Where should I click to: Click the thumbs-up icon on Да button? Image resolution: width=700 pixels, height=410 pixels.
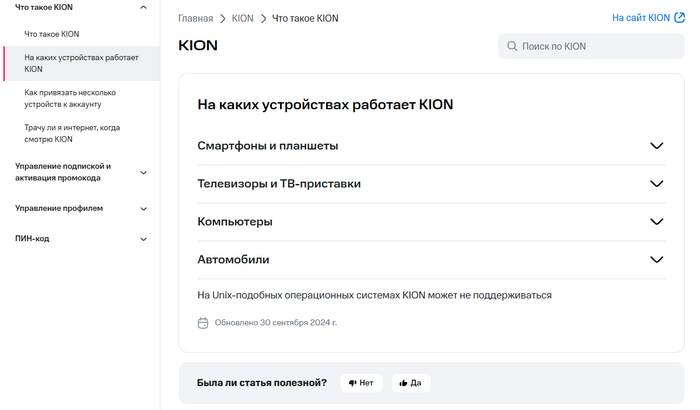403,383
